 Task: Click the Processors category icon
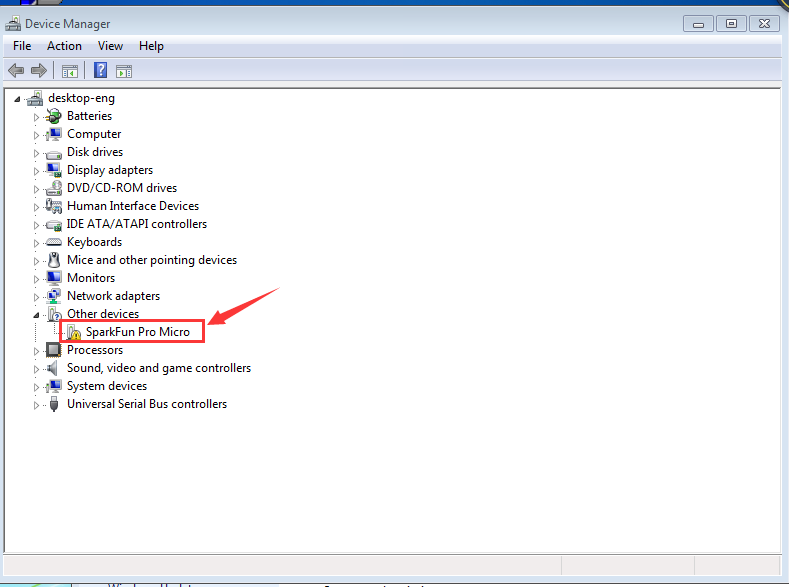pos(53,350)
